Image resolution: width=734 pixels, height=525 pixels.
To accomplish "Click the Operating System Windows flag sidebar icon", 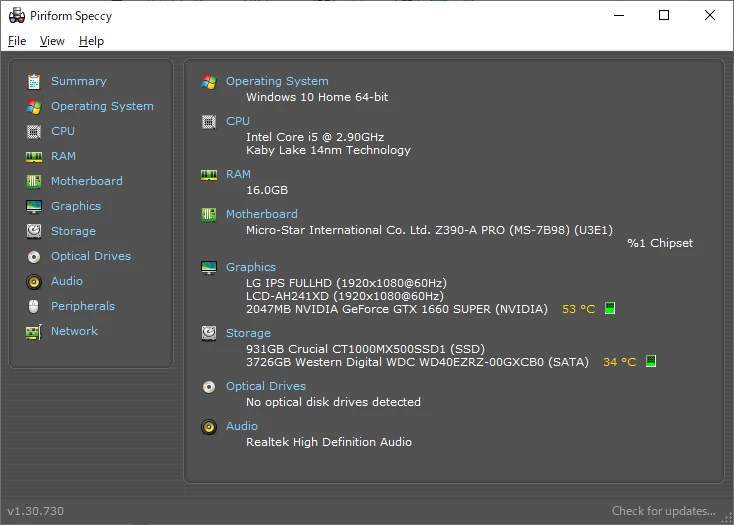I will tap(34, 107).
